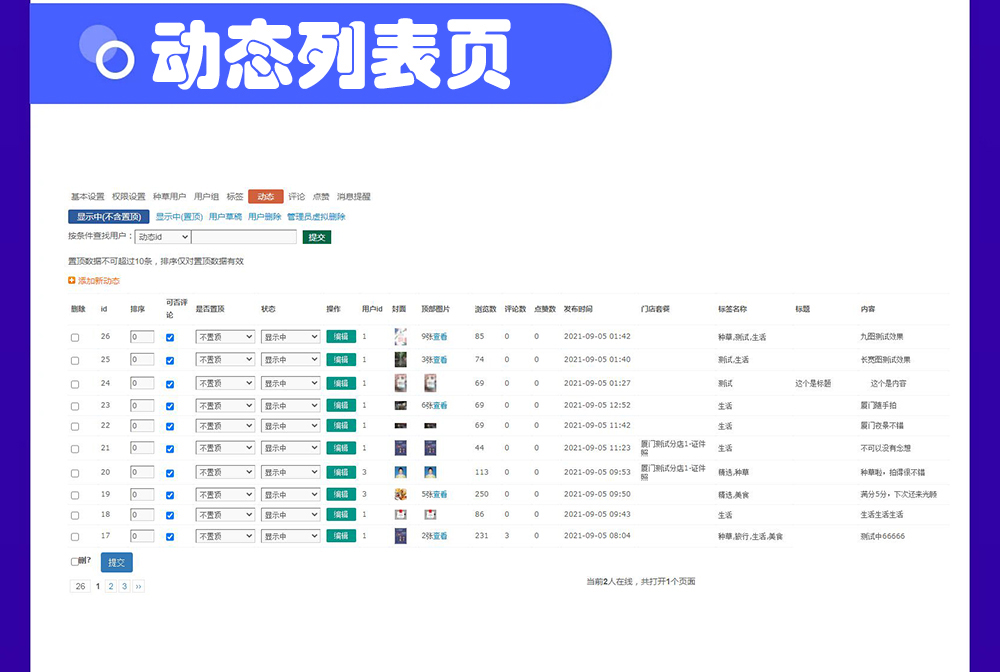1000x672 pixels.
Task: Open 状态 dropdown for post 21
Action: pos(290,448)
